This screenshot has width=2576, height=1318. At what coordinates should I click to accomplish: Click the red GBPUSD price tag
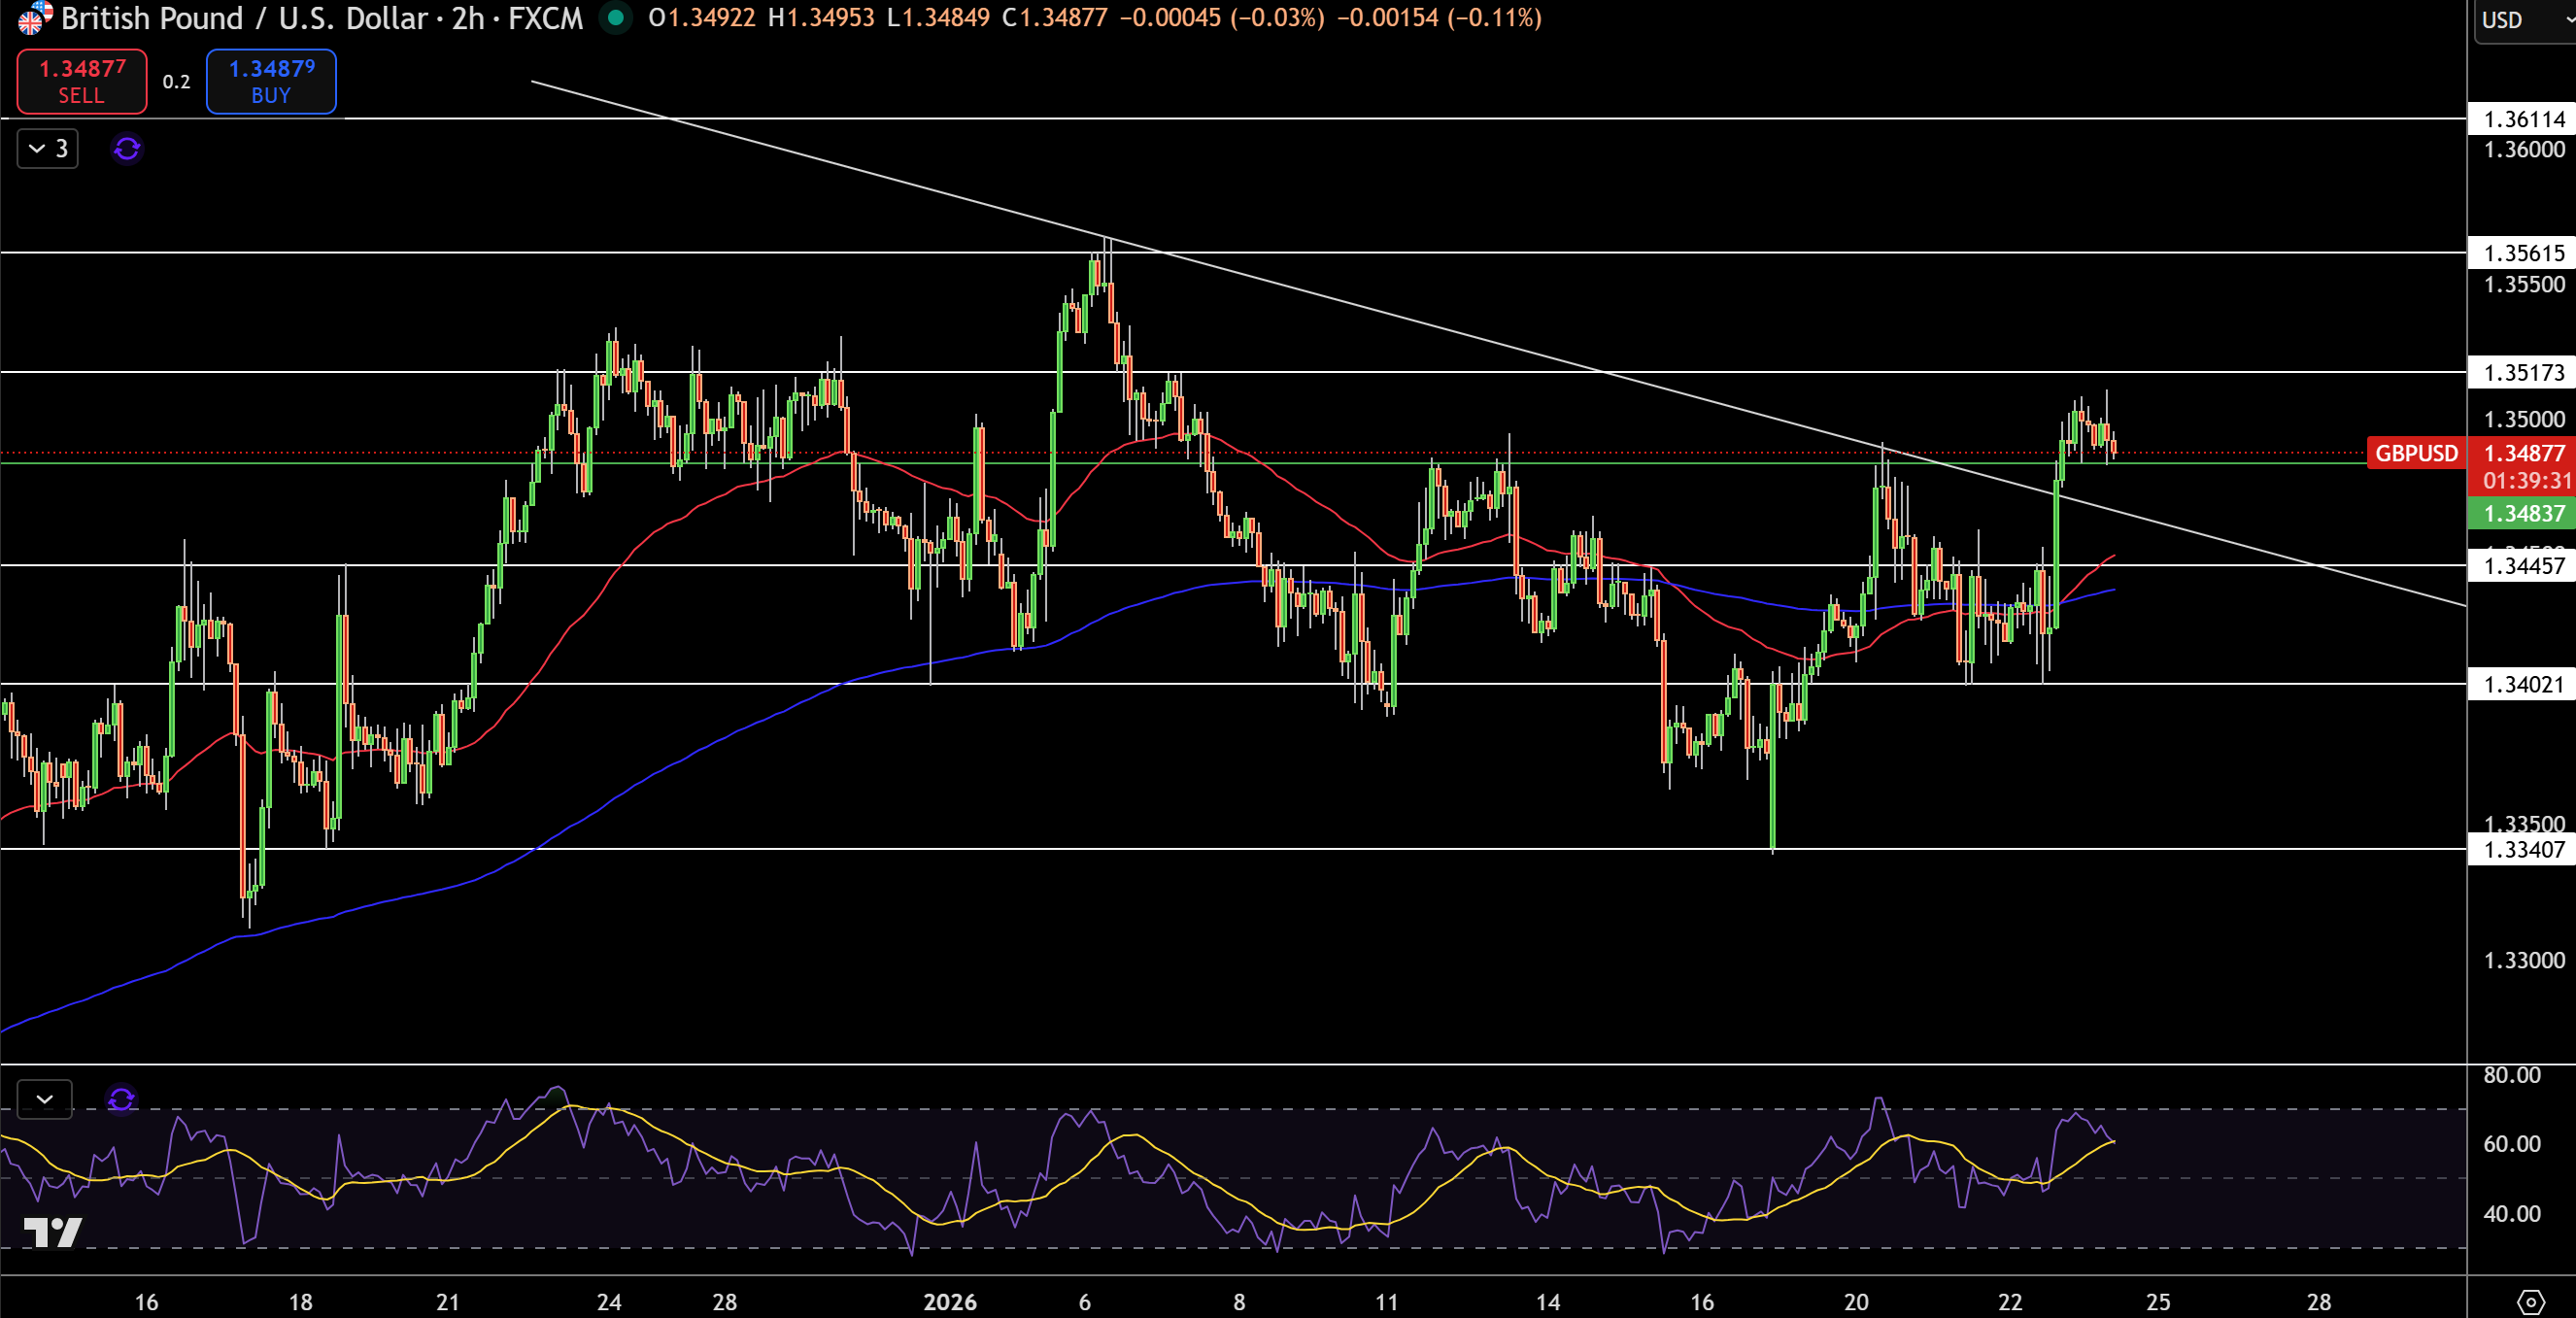pyautogui.click(x=2416, y=453)
